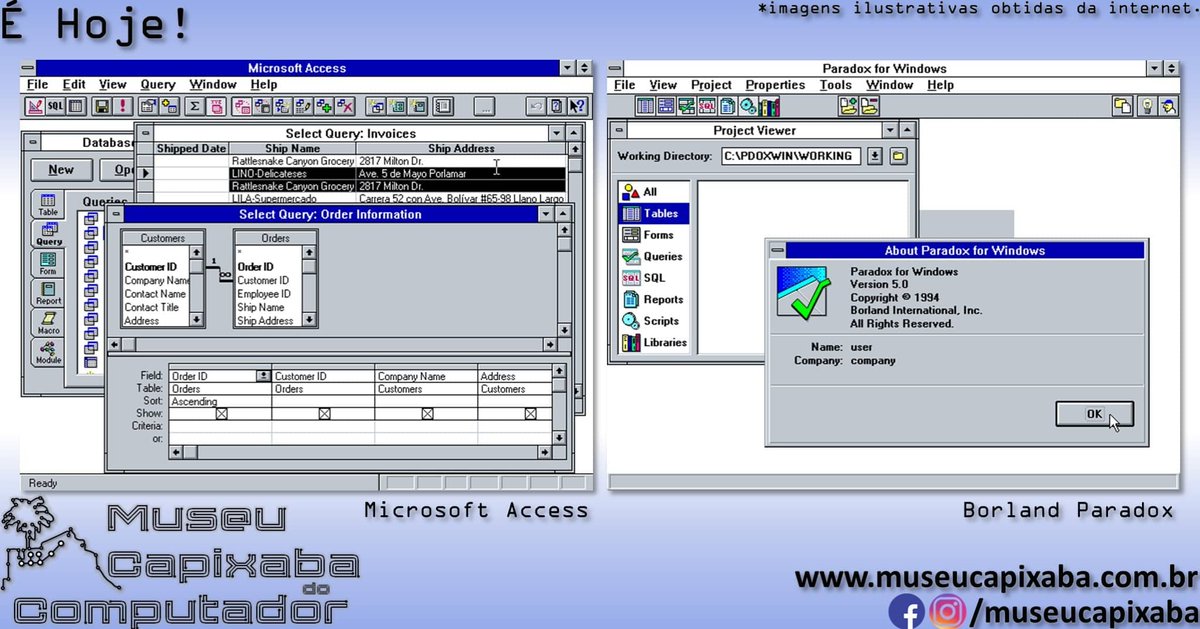This screenshot has width=1200, height=629.
Task: Expand the Working Directory dropdown in Paradox
Action: click(875, 156)
